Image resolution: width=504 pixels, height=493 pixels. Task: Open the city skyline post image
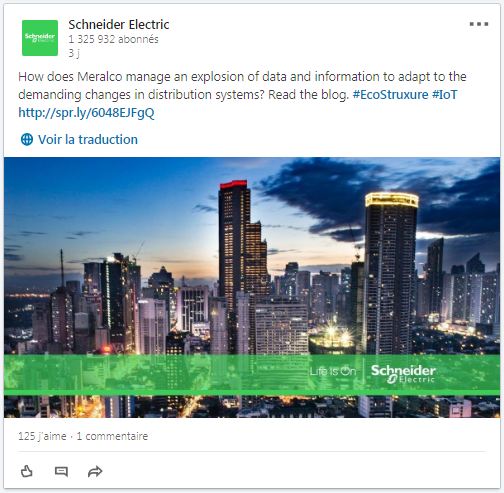(x=252, y=287)
